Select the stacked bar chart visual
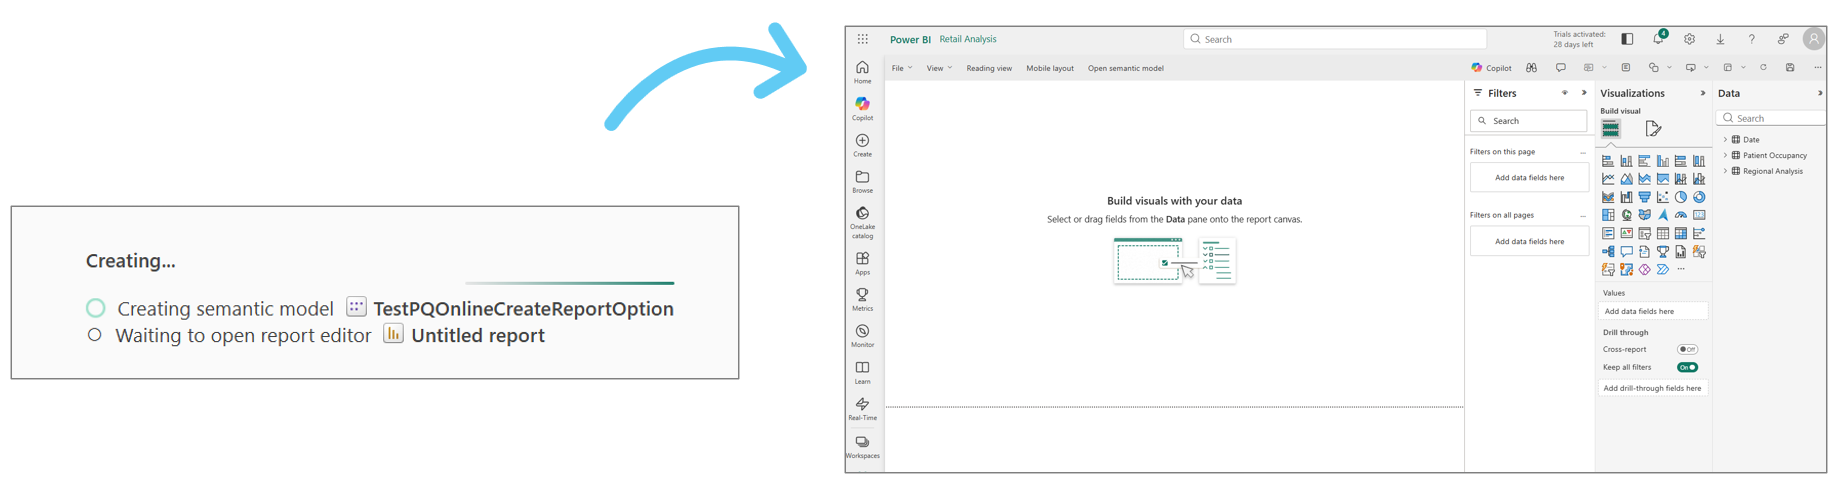The height and width of the screenshot is (498, 1842). point(1608,161)
